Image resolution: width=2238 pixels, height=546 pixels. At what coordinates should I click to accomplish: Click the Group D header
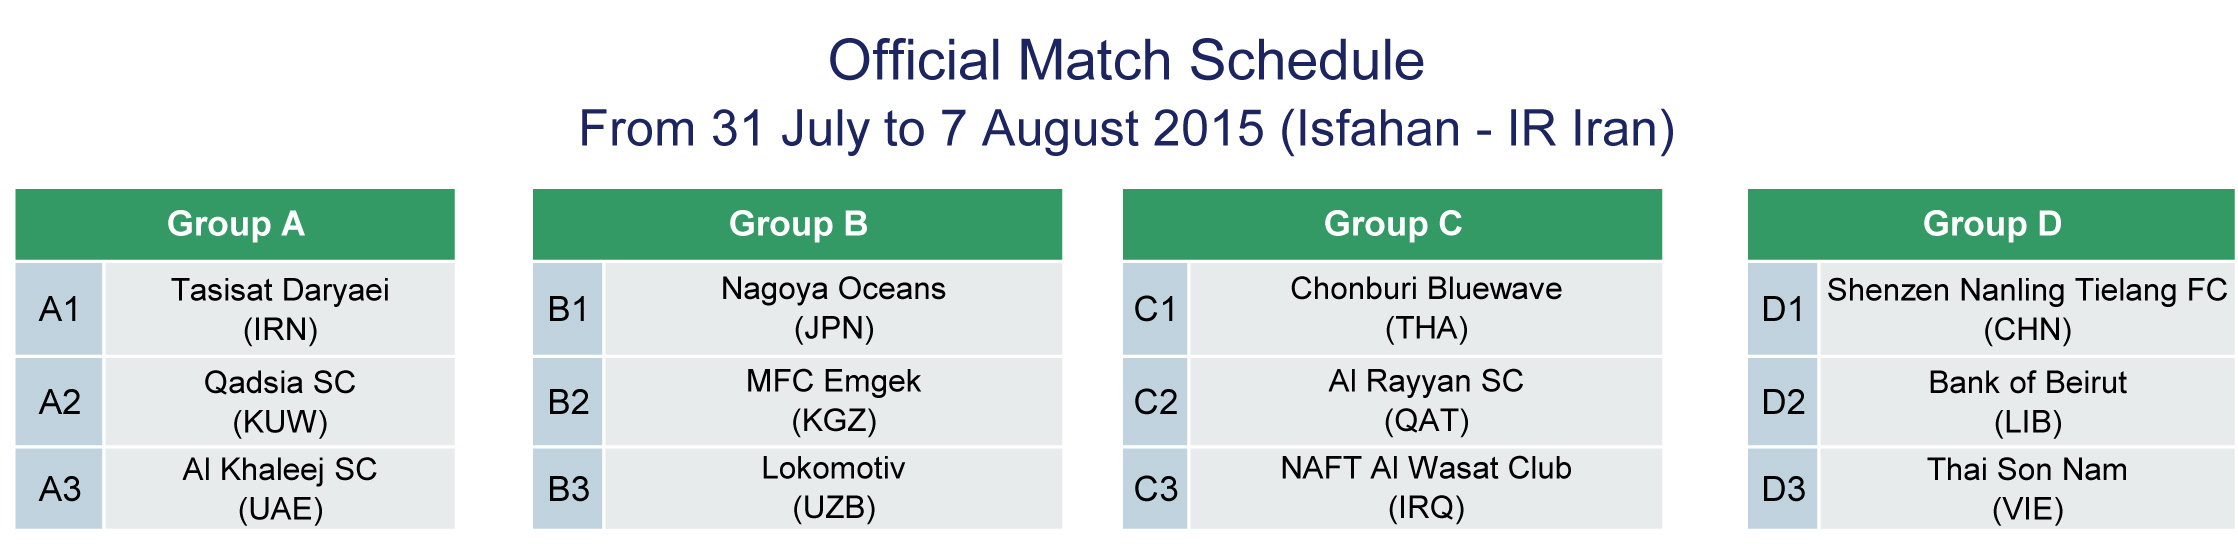pyautogui.click(x=1991, y=224)
